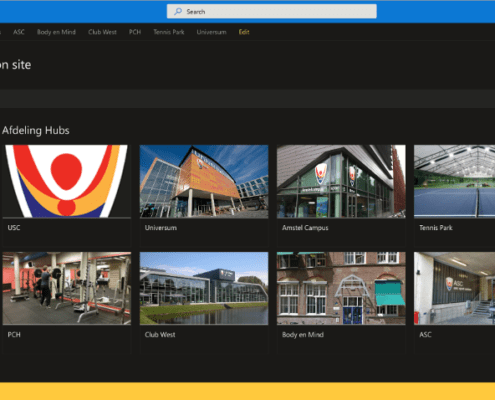This screenshot has height=400, width=495.
Task: Open PCH in navigation bar
Action: pos(135,32)
